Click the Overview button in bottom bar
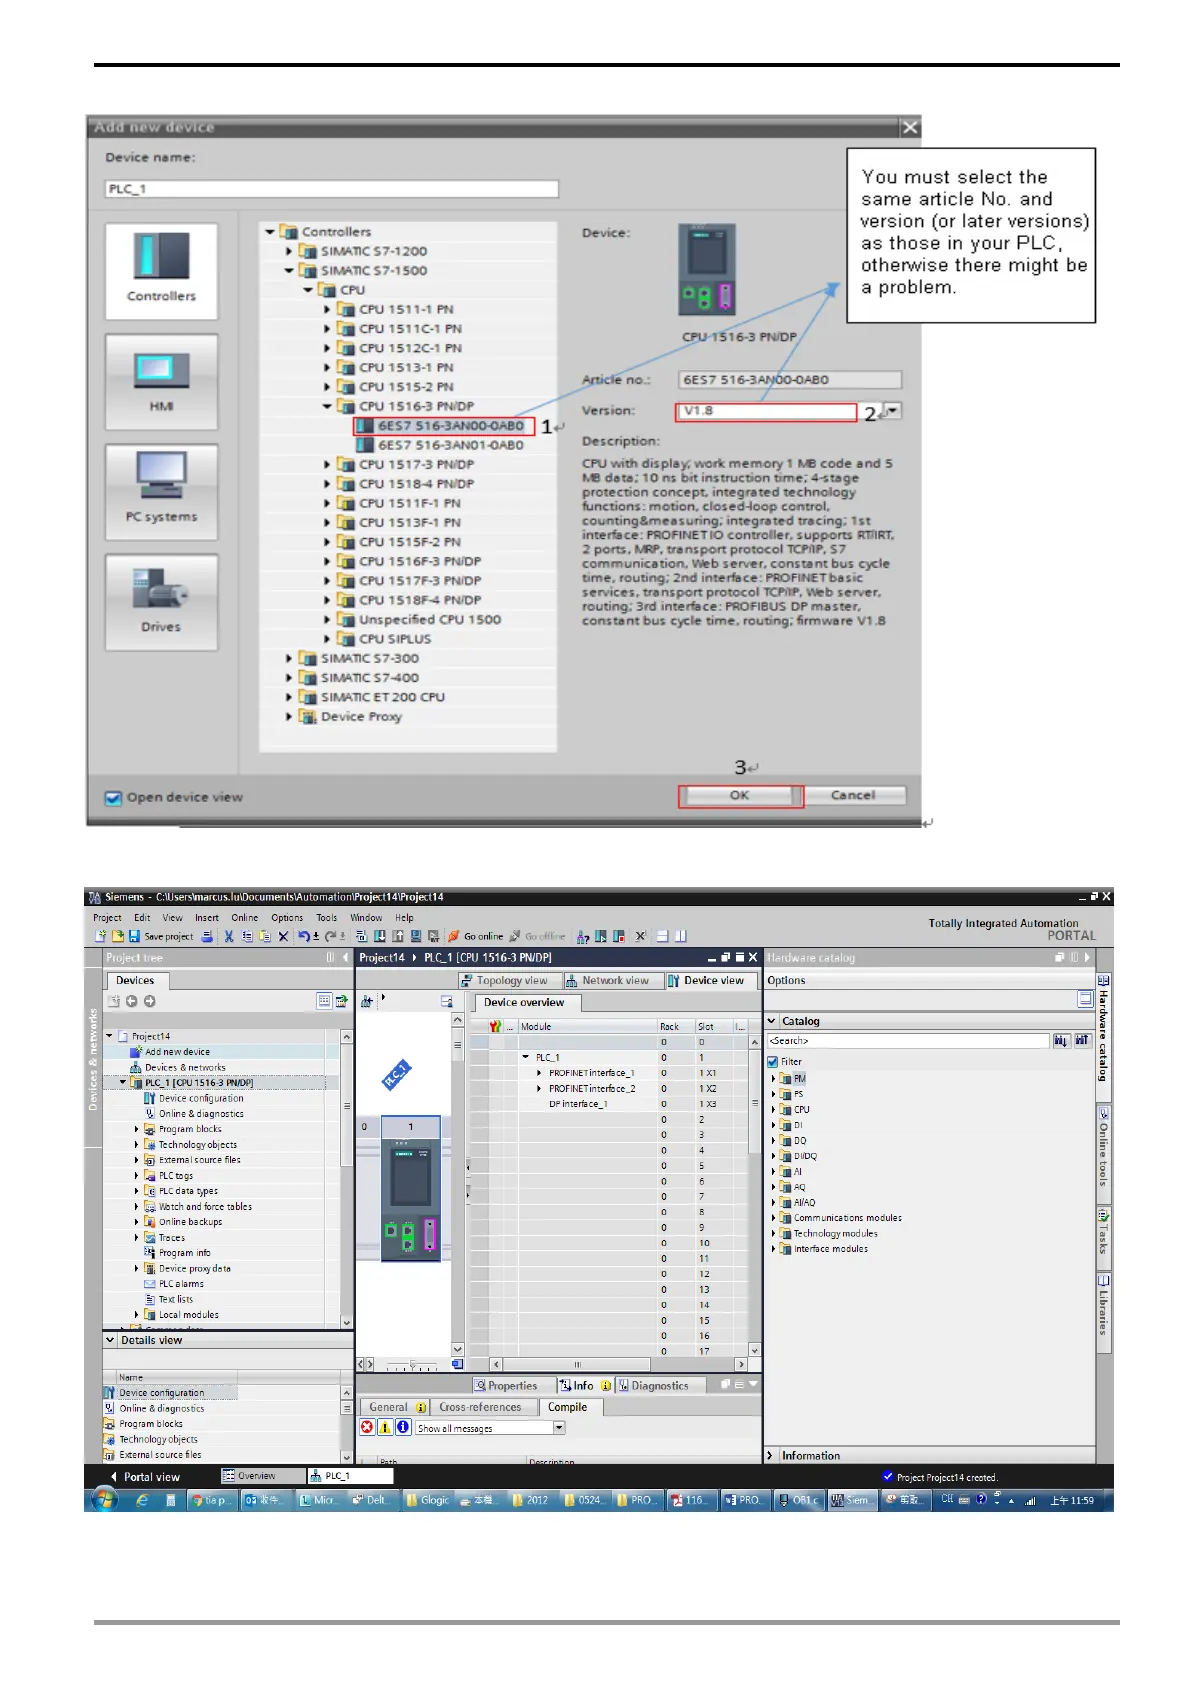 262,1476
